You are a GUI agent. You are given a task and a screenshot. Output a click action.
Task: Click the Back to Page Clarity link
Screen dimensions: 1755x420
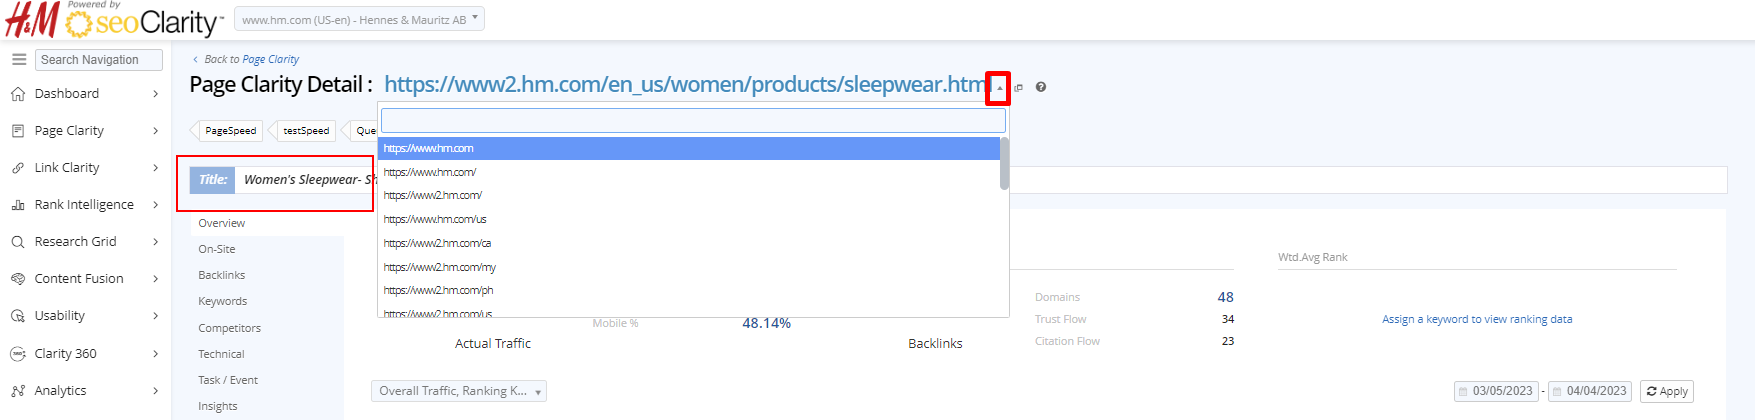click(270, 59)
